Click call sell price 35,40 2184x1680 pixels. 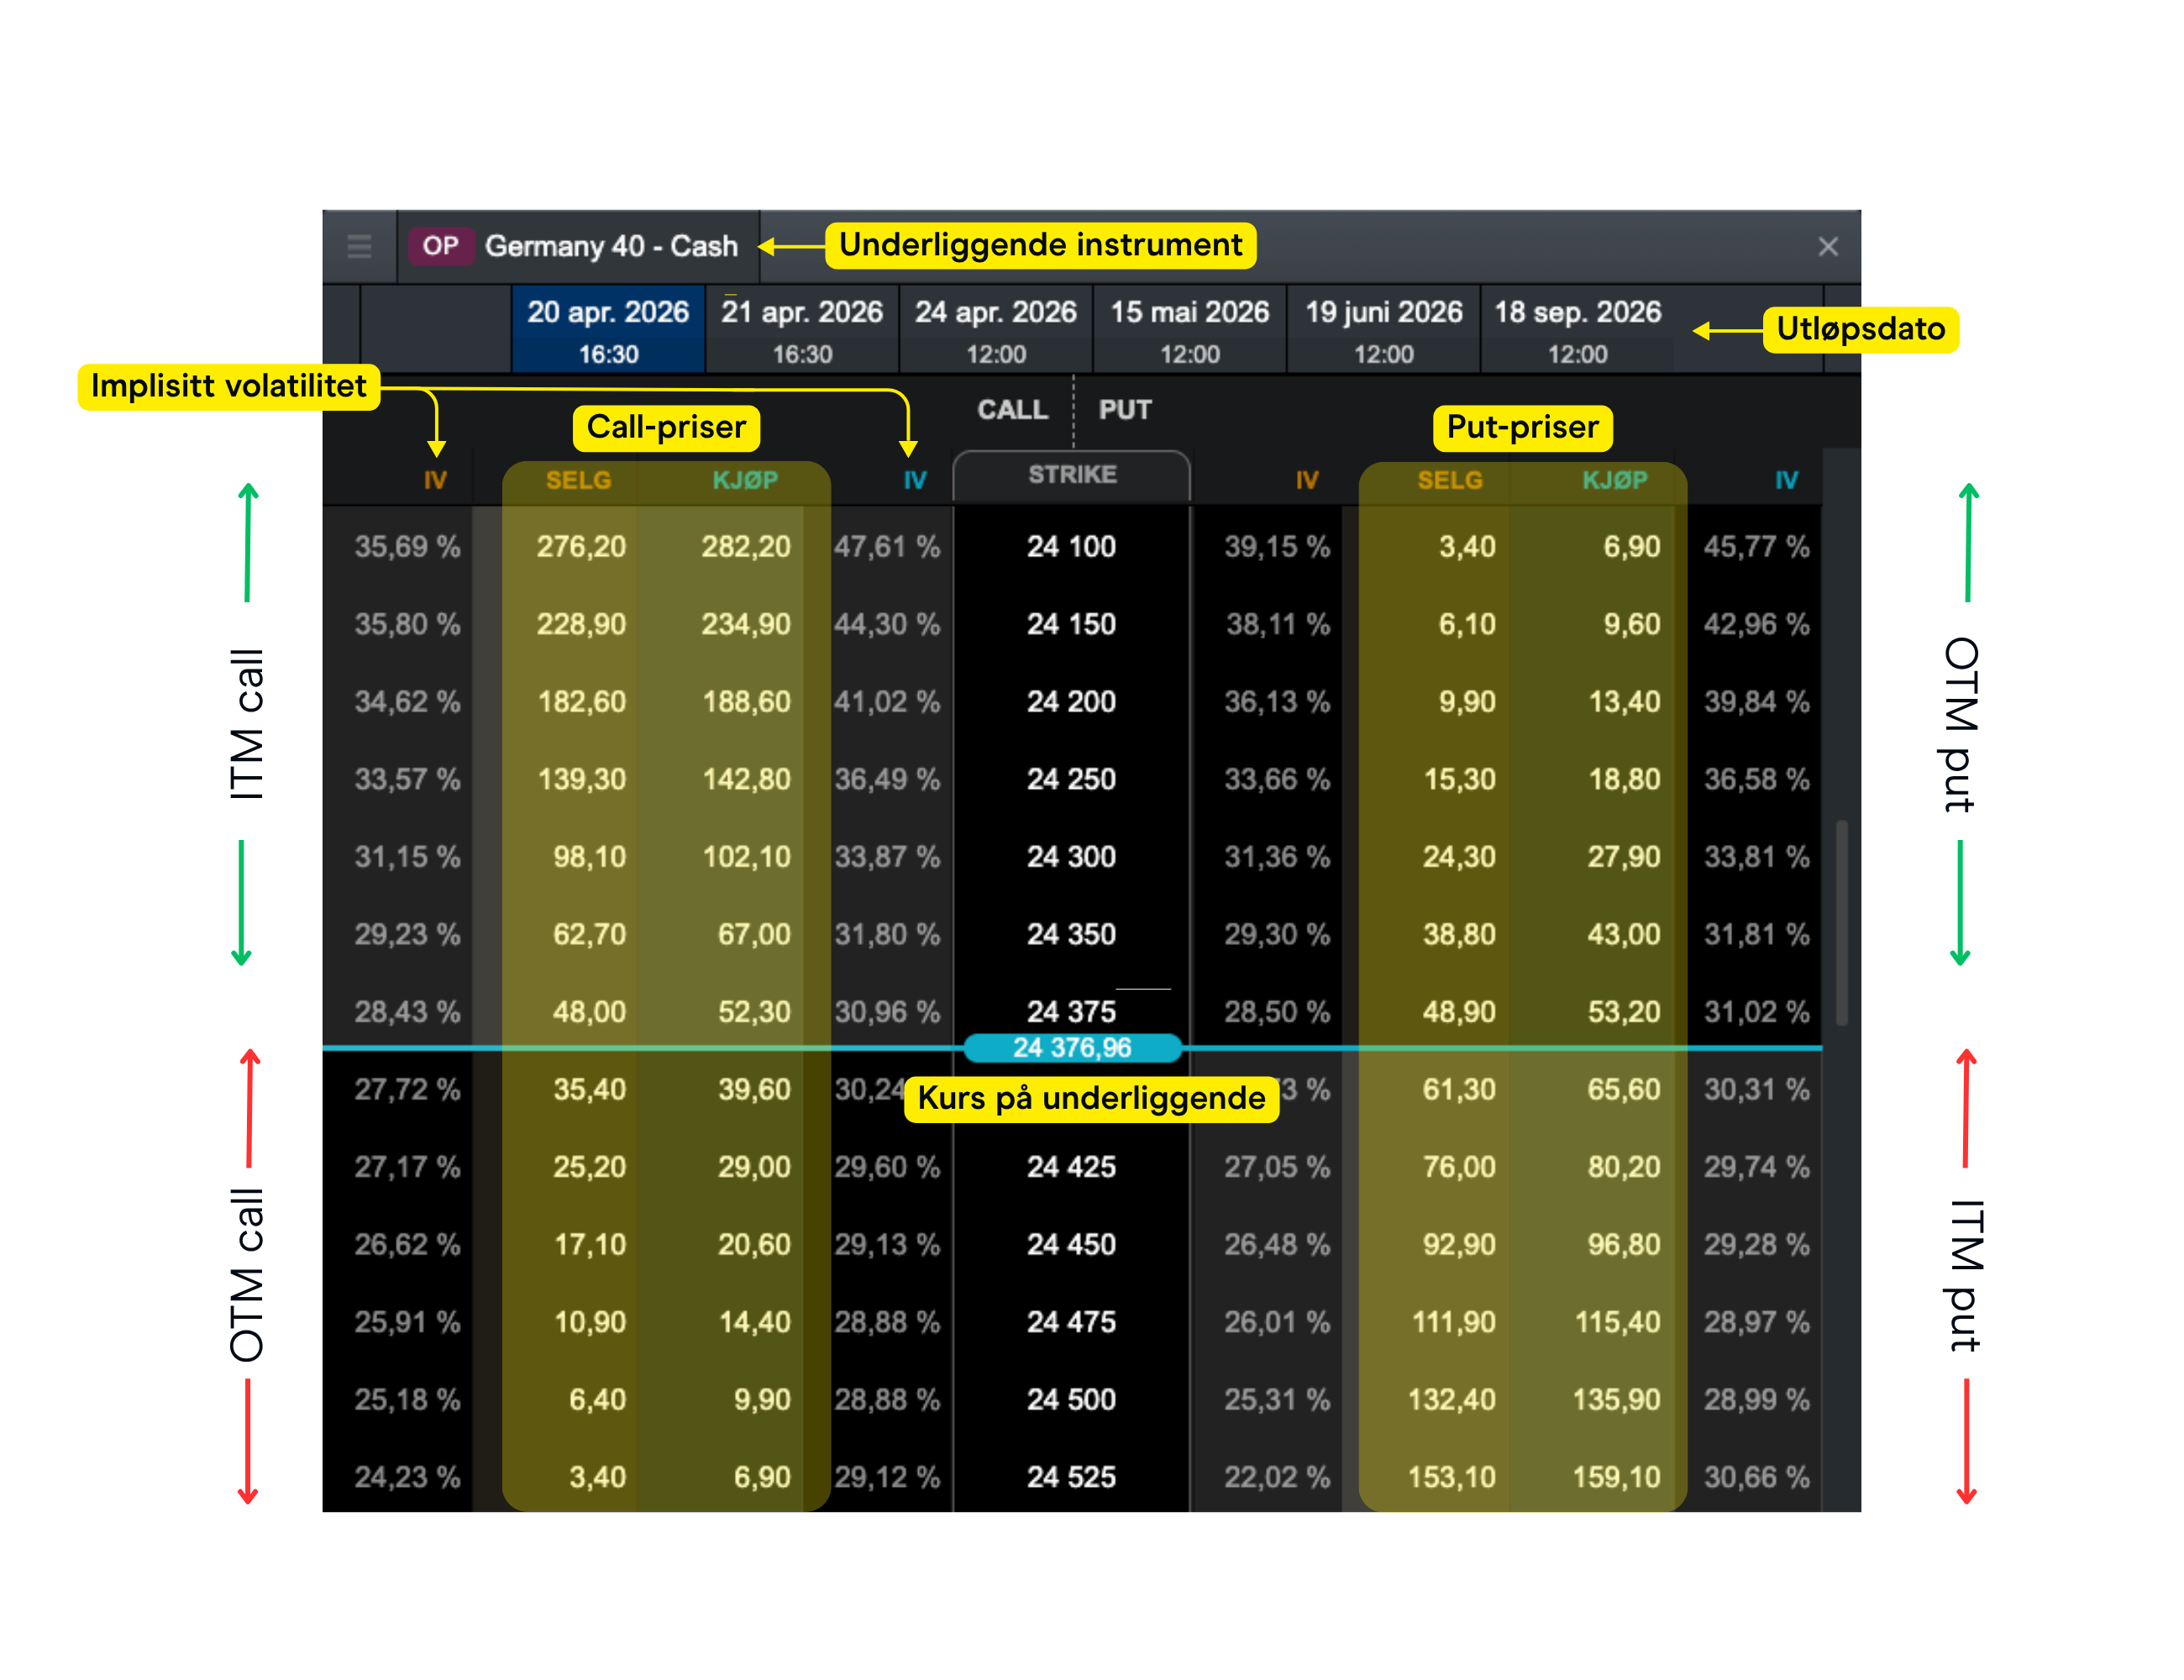(589, 1089)
